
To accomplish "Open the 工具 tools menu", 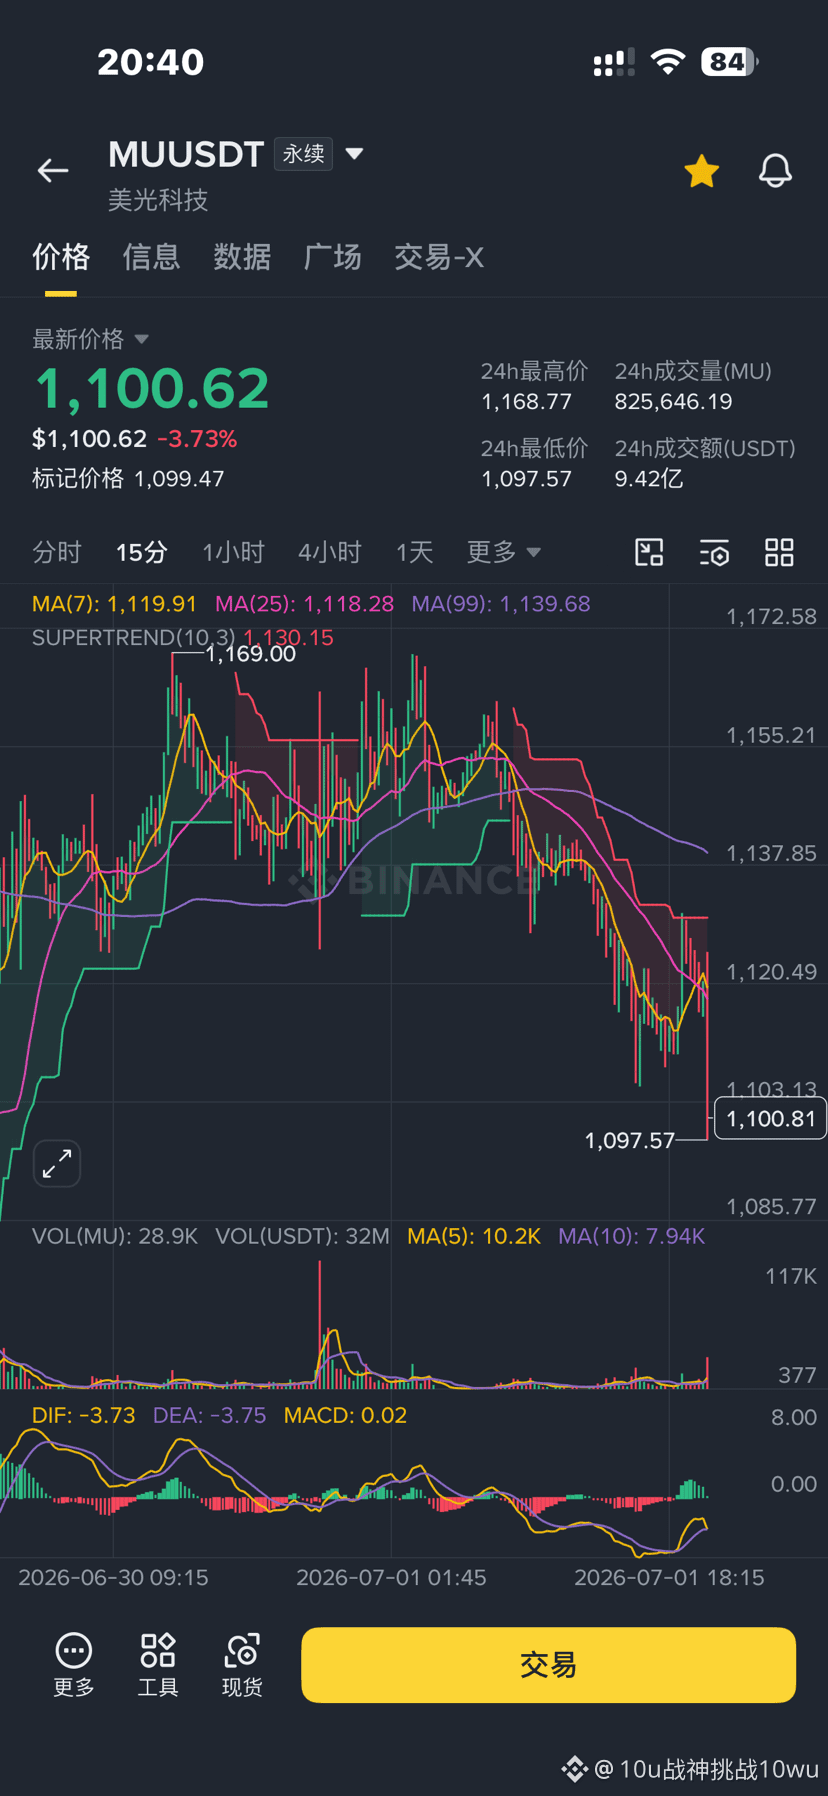I will click(158, 1665).
